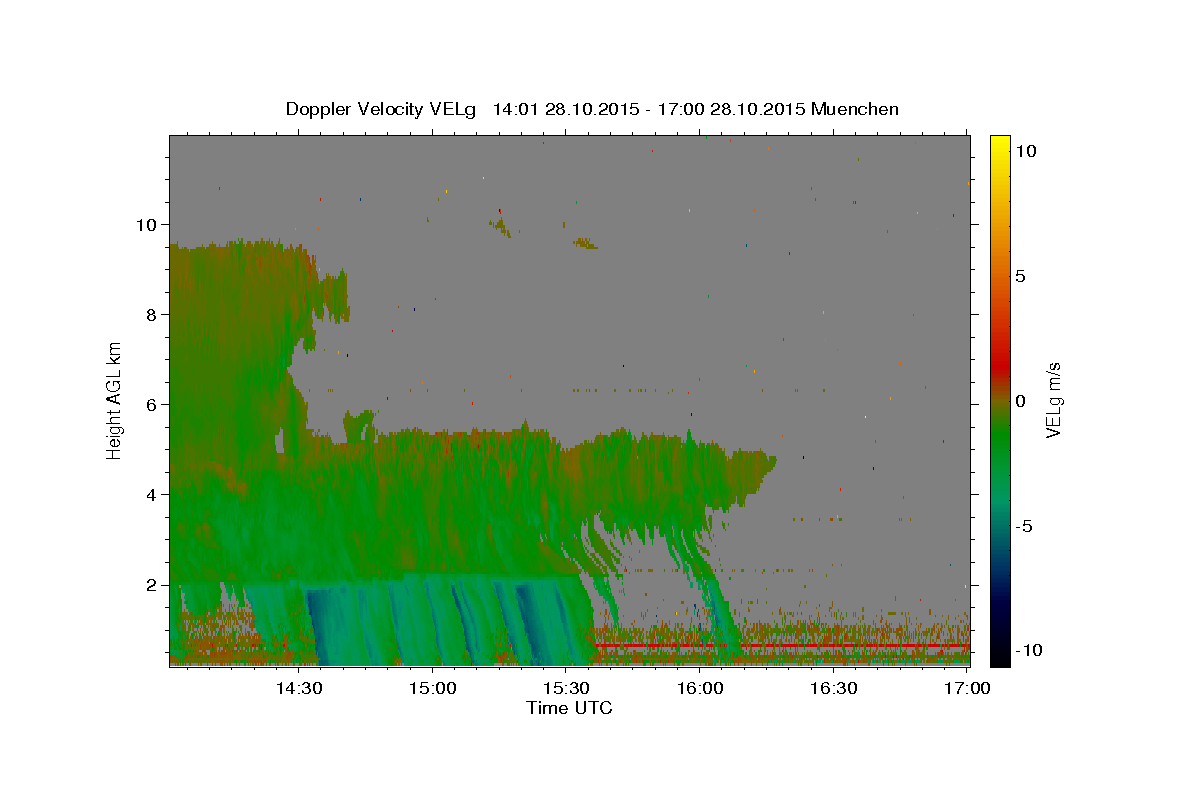Click the colorbar label '0'
Screen dimensions: 1200x800
point(1021,401)
